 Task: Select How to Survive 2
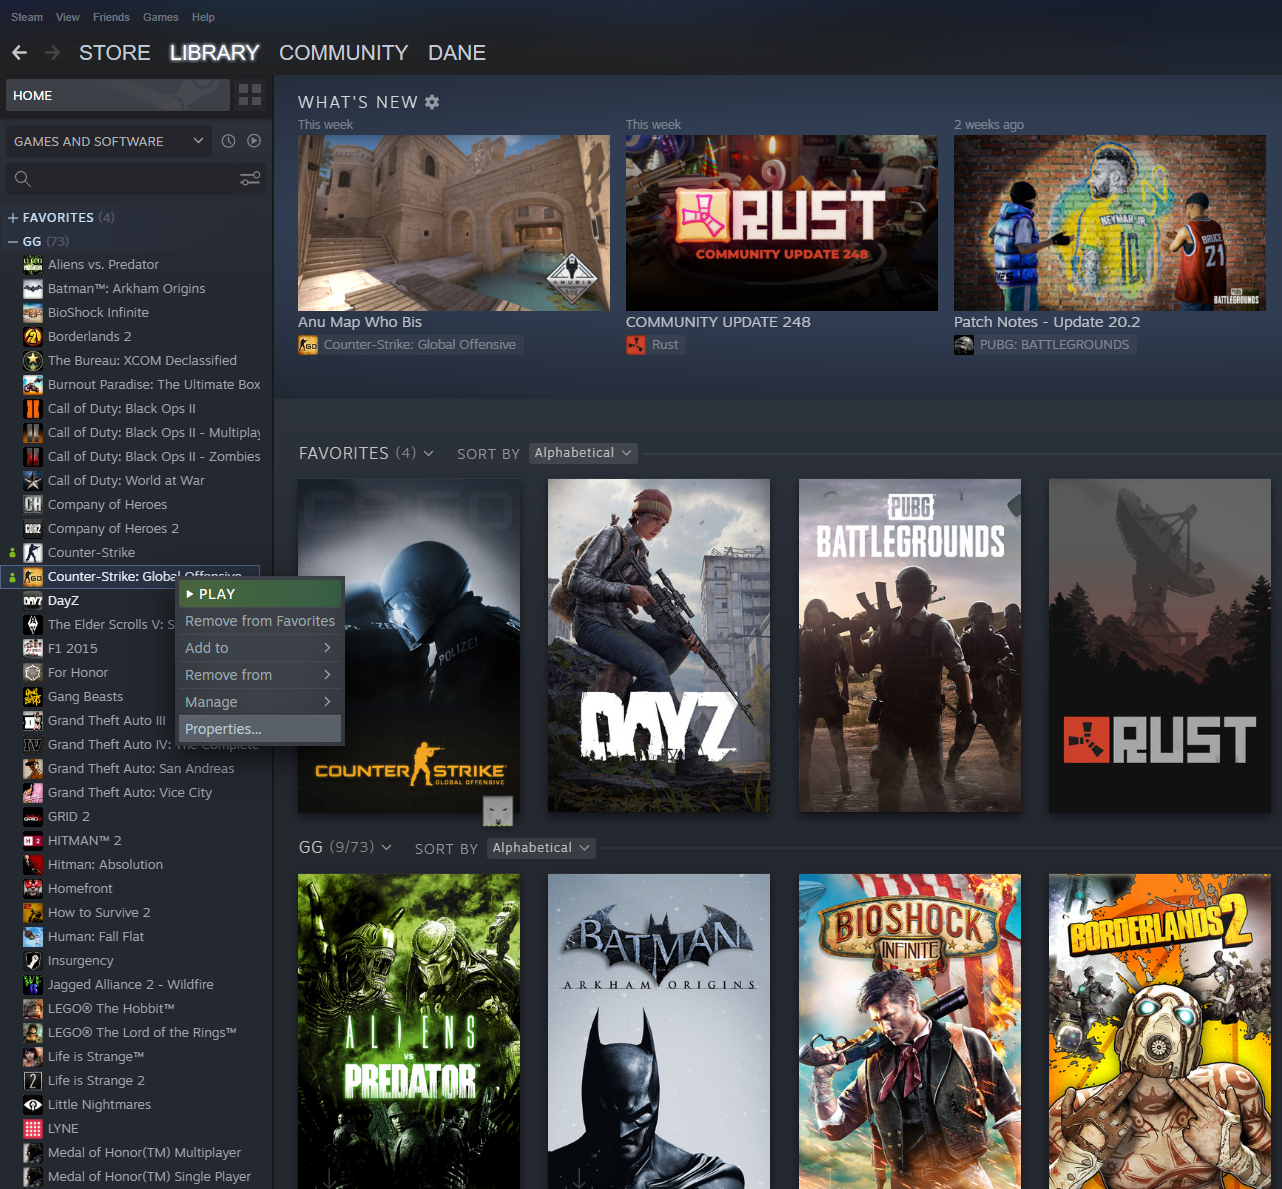99,912
